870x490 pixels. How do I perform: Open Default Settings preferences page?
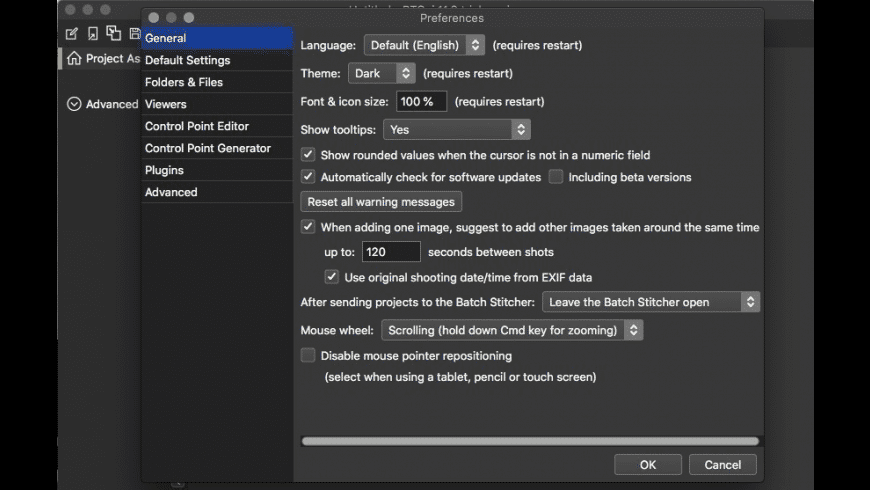217,60
